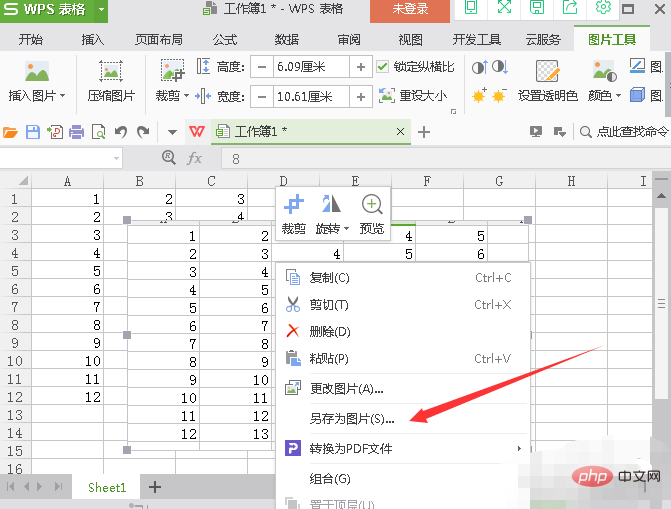Switch to the 插入 ribbon tab
Screen dimensions: 671x509
[x=93, y=40]
